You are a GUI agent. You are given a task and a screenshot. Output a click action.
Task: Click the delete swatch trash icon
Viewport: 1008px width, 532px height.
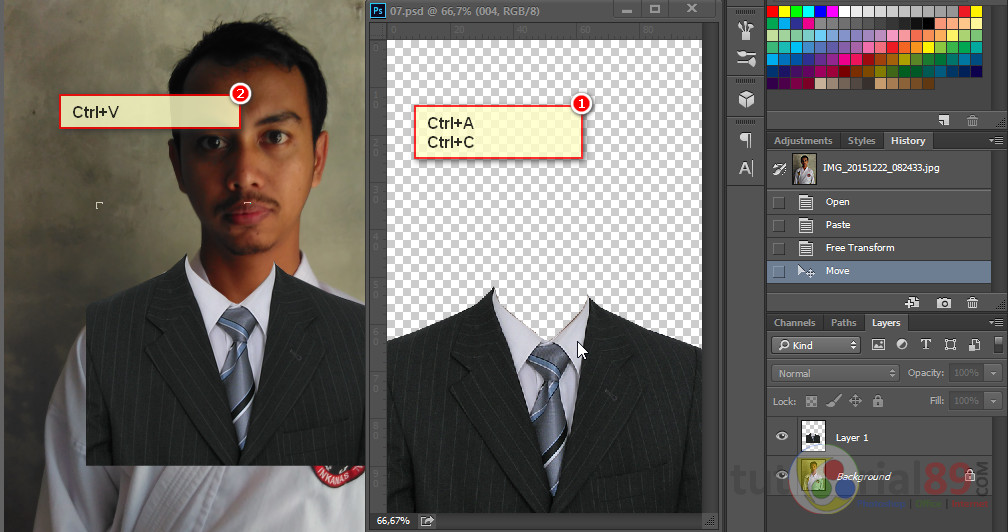pos(973,120)
